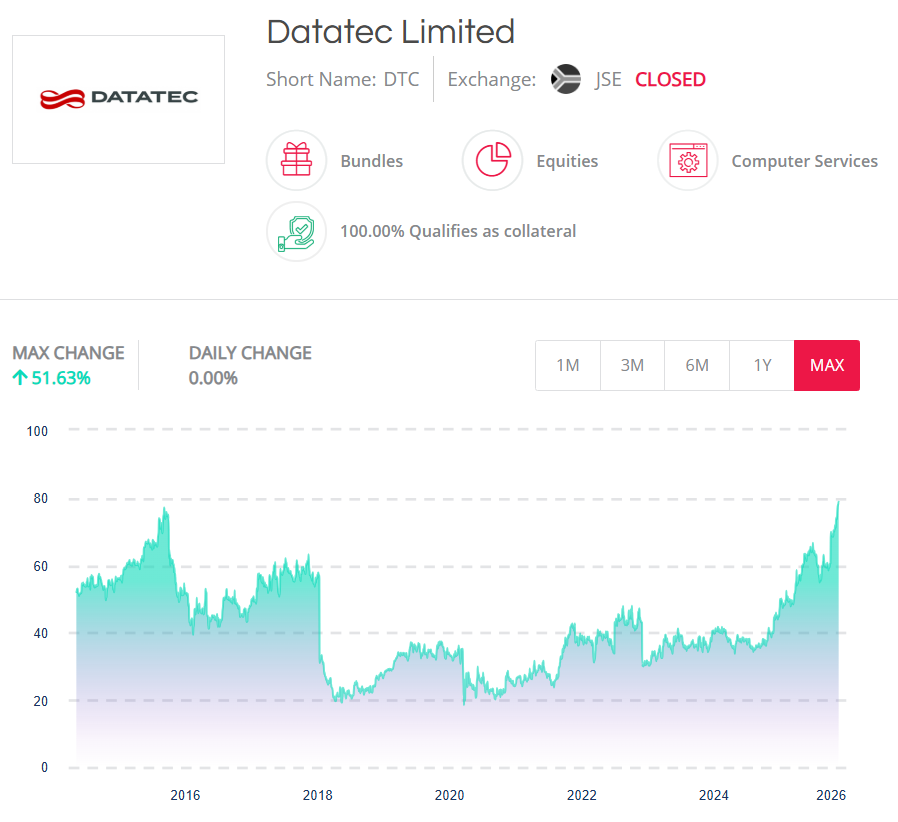
Task: Select the 1Y chart period
Action: click(762, 365)
